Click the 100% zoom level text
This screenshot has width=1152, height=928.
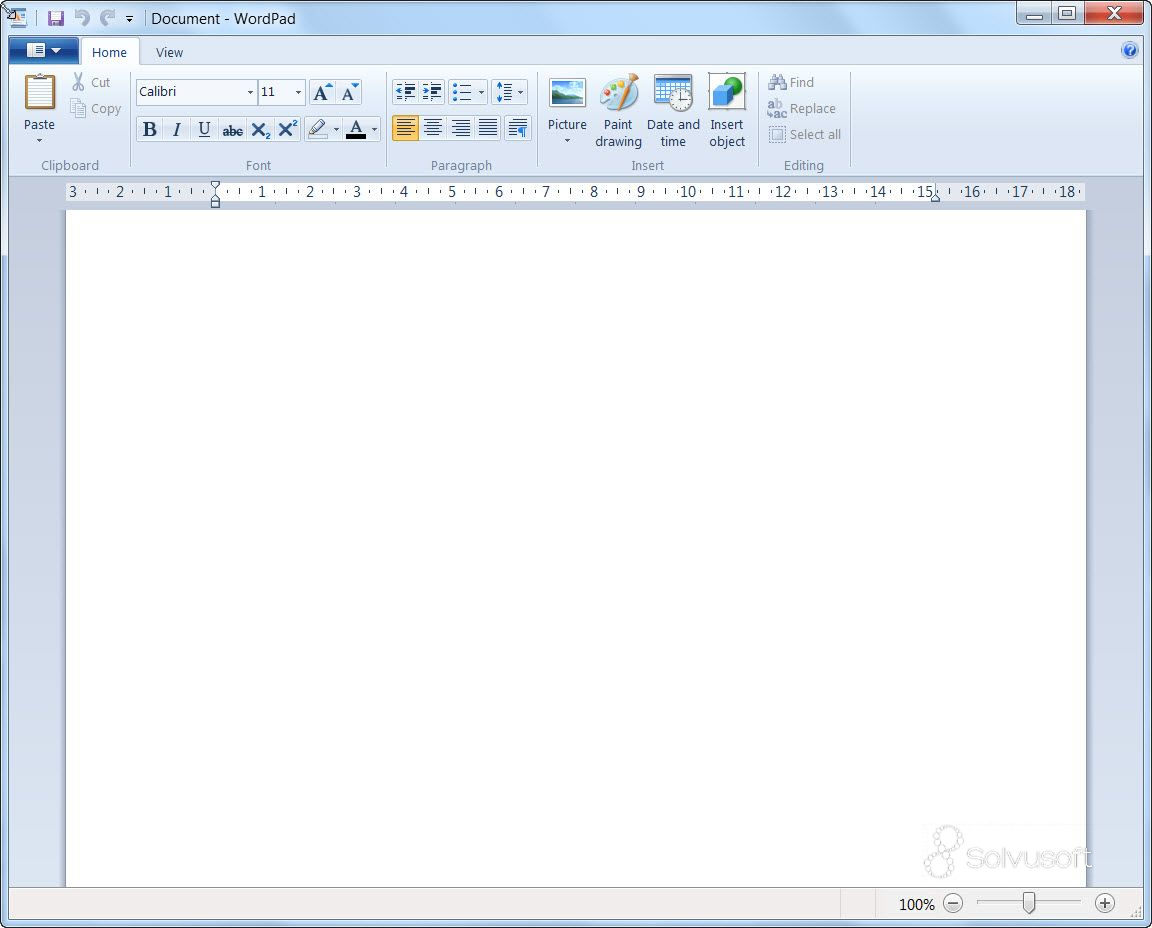pyautogui.click(x=917, y=904)
